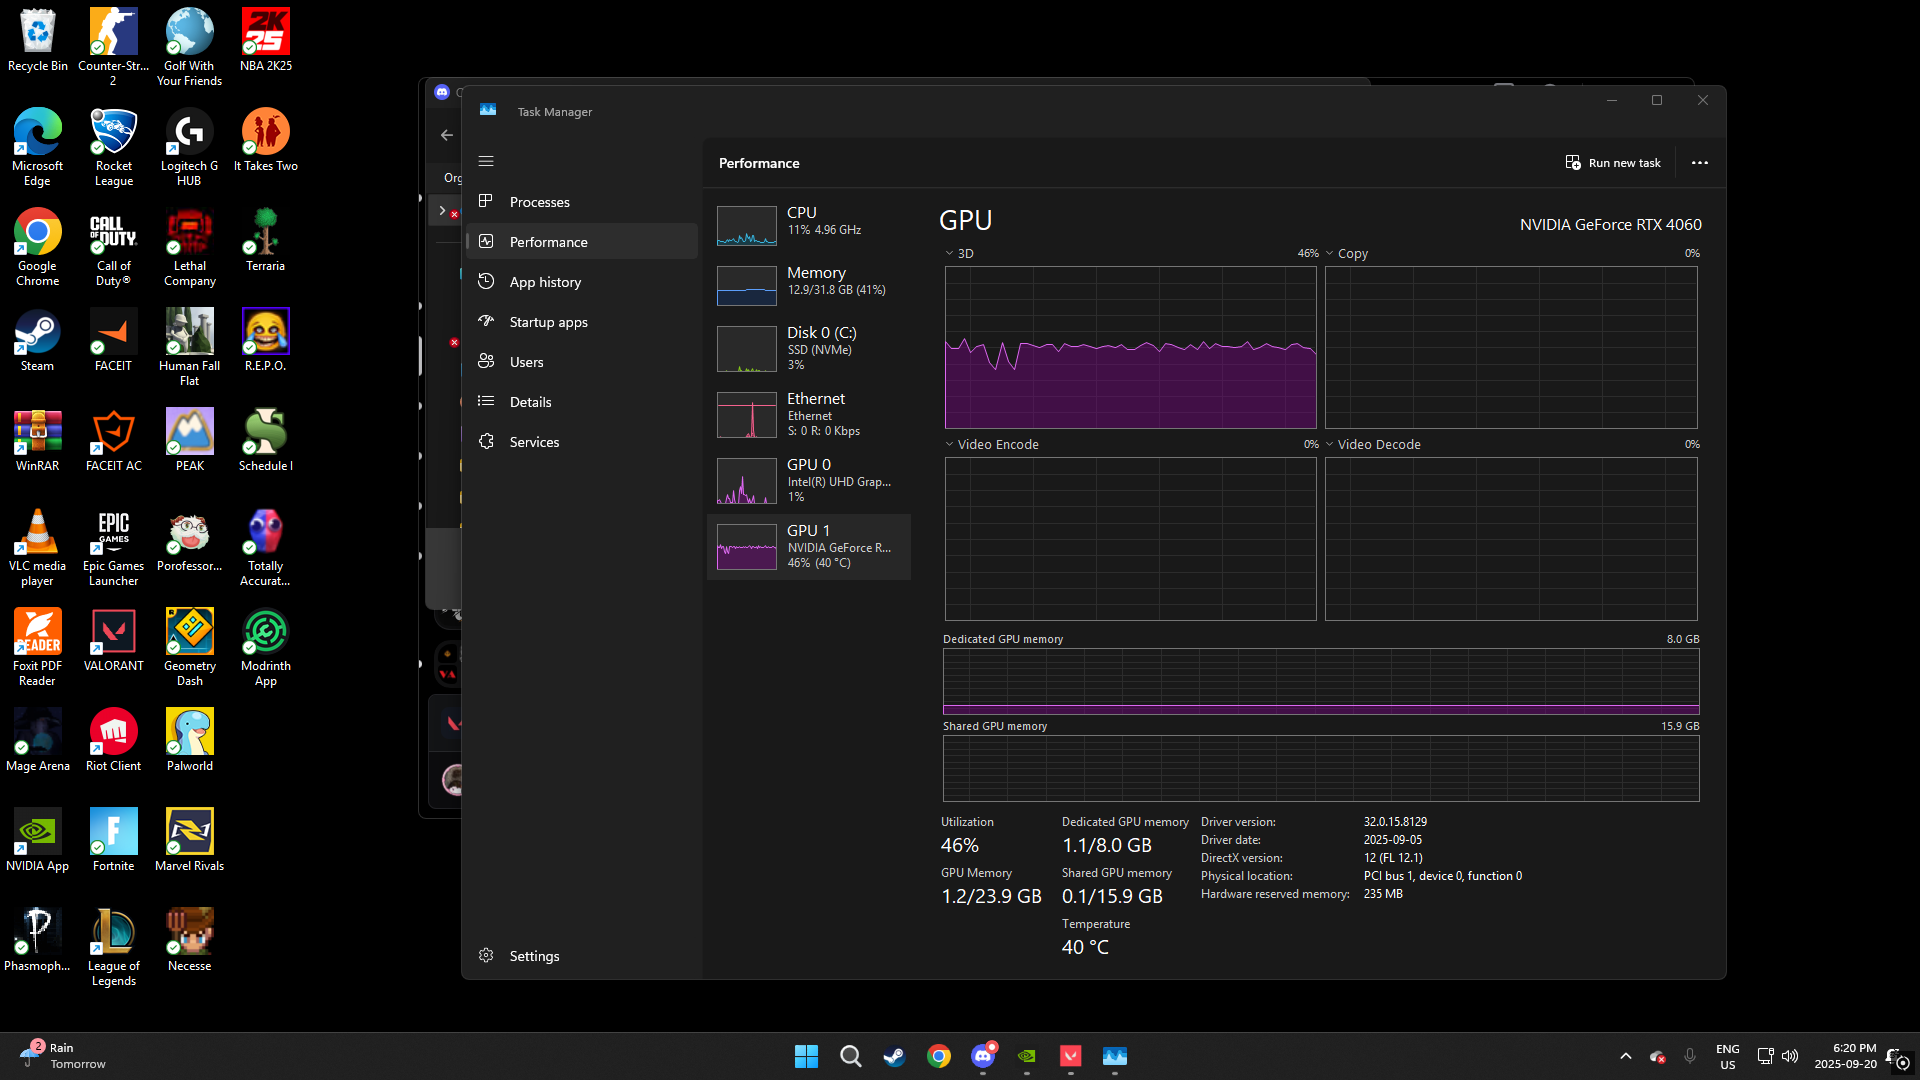Screen dimensions: 1920x1080
Task: Open the Video Decode graph dropdown
Action: (x=1330, y=444)
